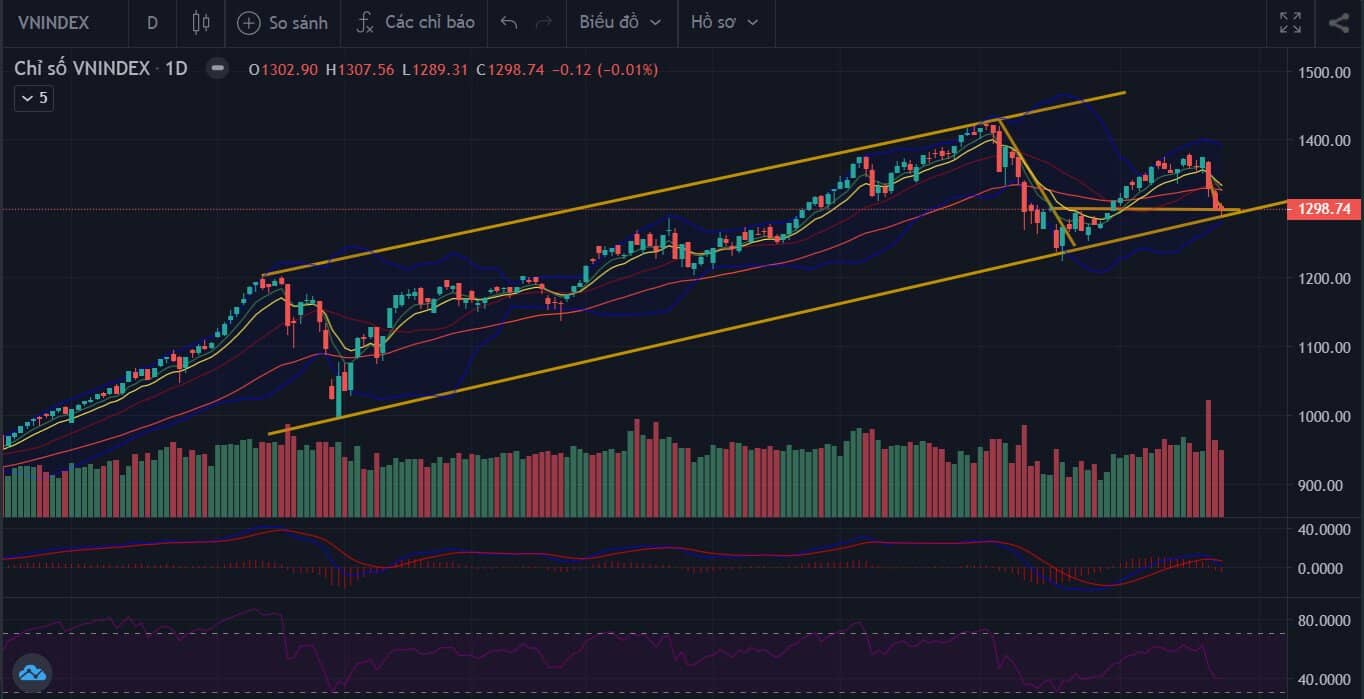The image size is (1364, 699).
Task: Click the red 1298.74 current price label
Action: (1325, 209)
